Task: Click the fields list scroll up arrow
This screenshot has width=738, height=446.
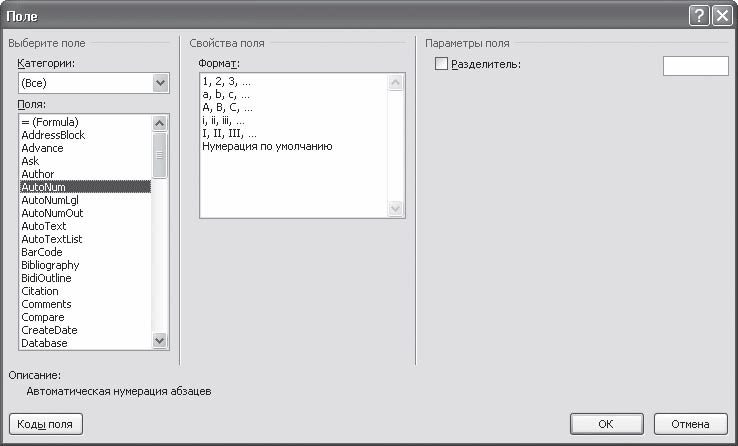Action: click(160, 123)
